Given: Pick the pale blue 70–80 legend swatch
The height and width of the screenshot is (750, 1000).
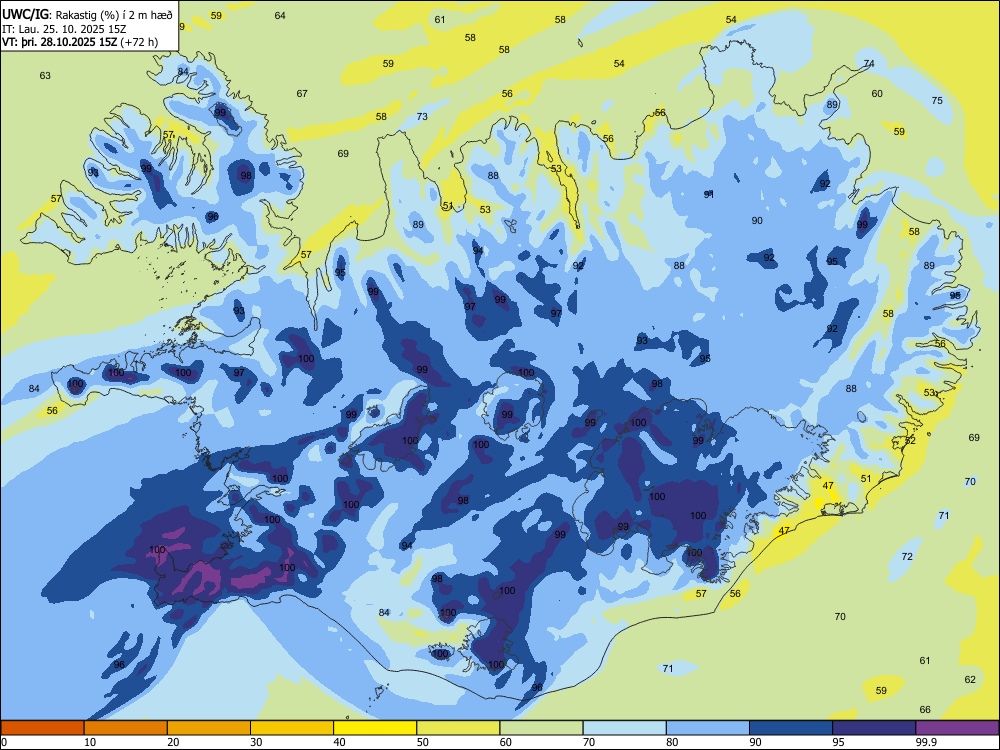Looking at the screenshot, I should pyautogui.click(x=624, y=728).
